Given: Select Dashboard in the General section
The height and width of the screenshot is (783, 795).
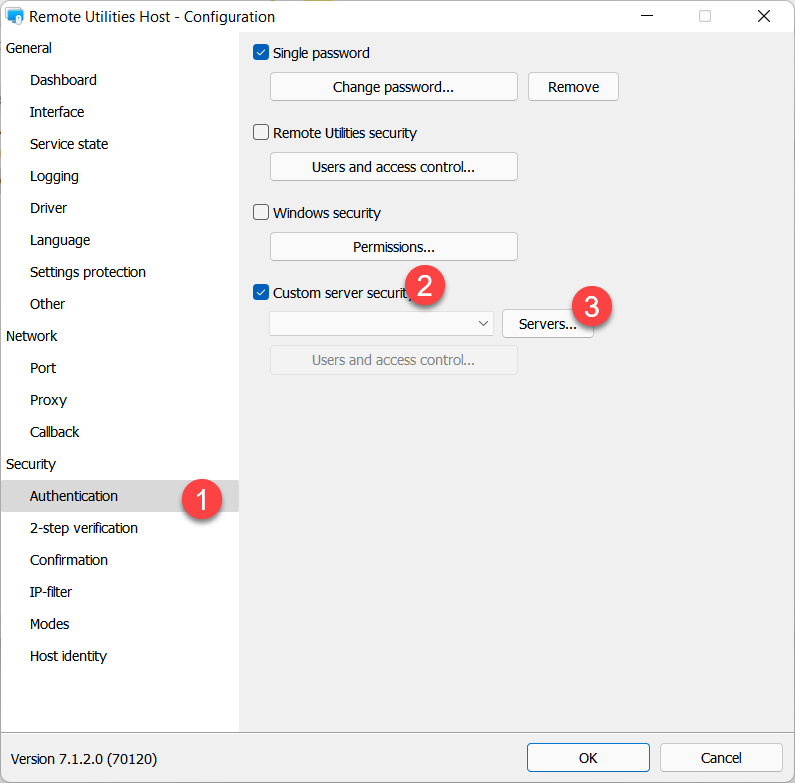Looking at the screenshot, I should (x=63, y=80).
